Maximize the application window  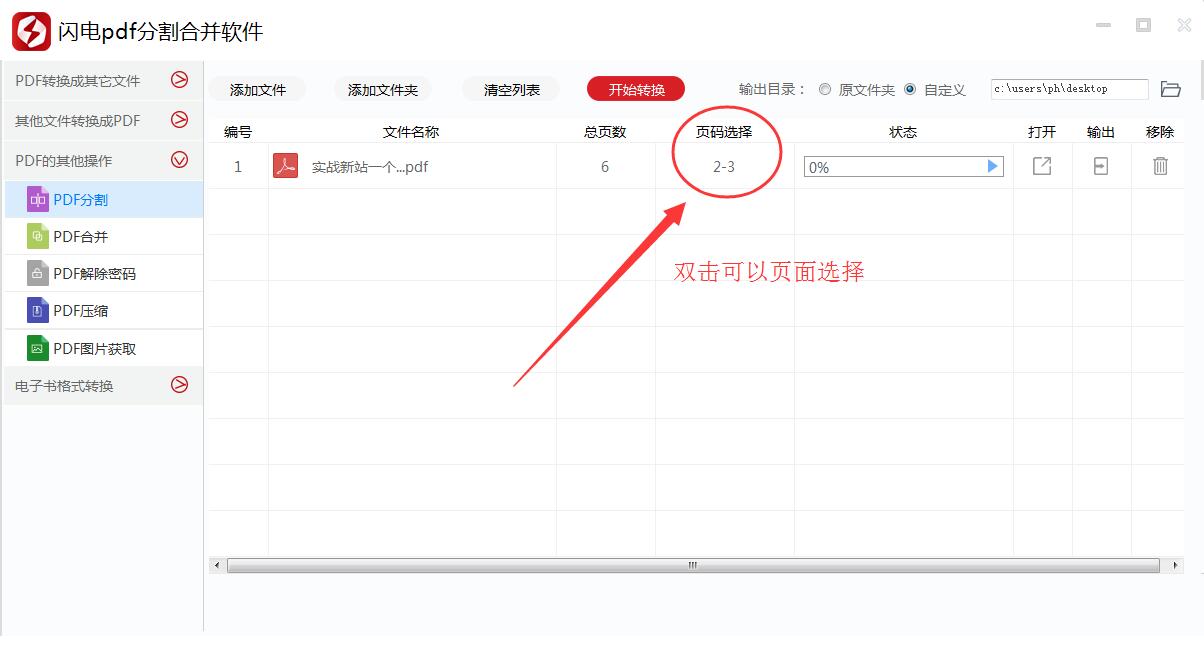1143,25
